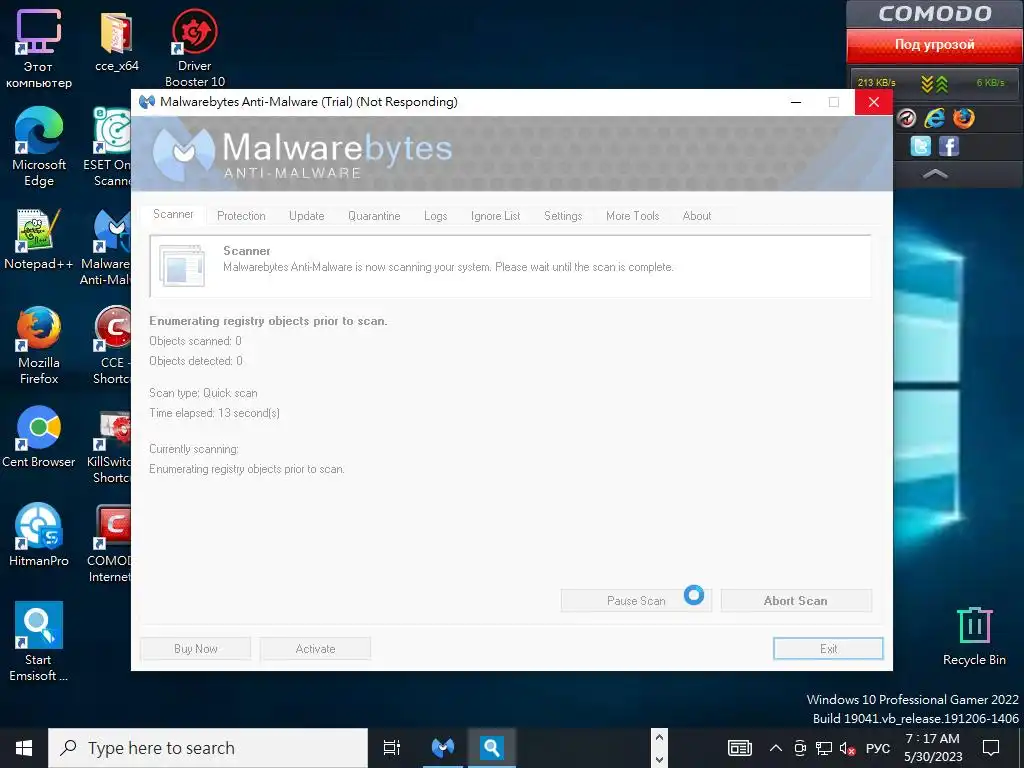
Task: Click Malwarebytes title bar app icon
Action: click(147, 102)
